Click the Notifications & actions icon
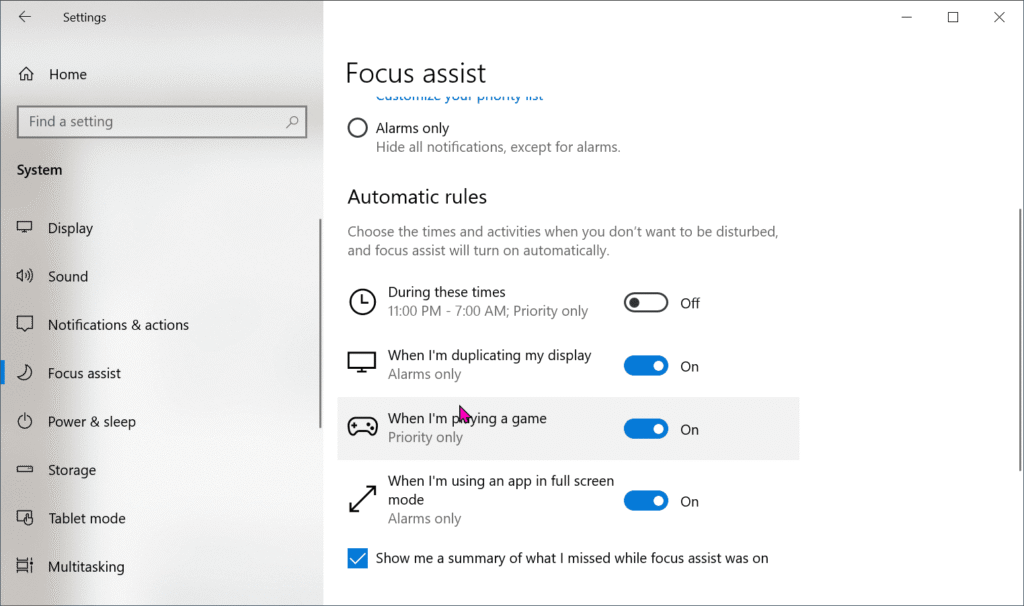Screen dimensions: 1024x606 pyautogui.click(x=25, y=324)
